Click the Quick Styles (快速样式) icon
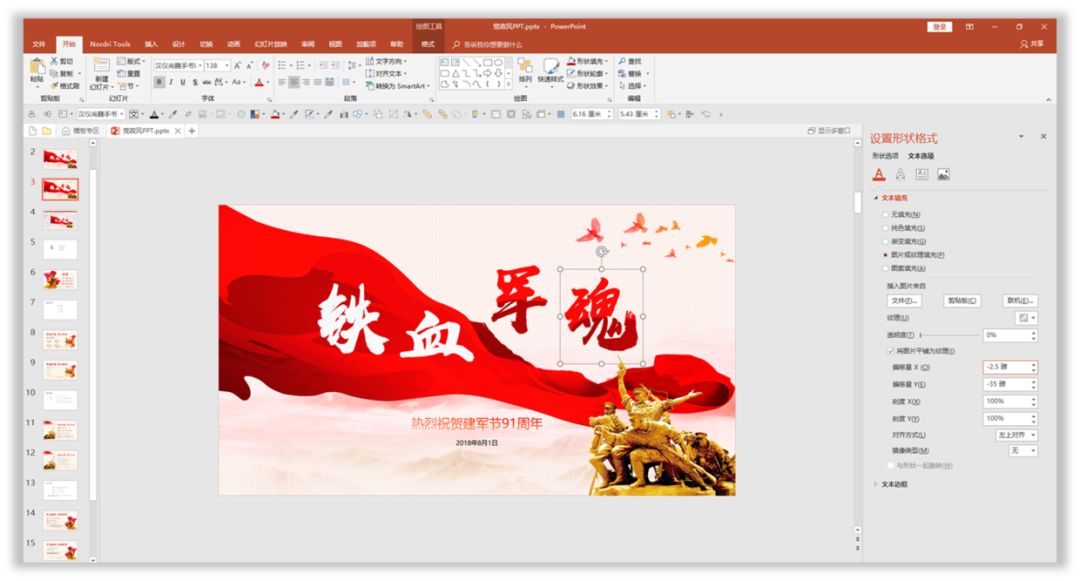1080x581 pixels. point(550,67)
